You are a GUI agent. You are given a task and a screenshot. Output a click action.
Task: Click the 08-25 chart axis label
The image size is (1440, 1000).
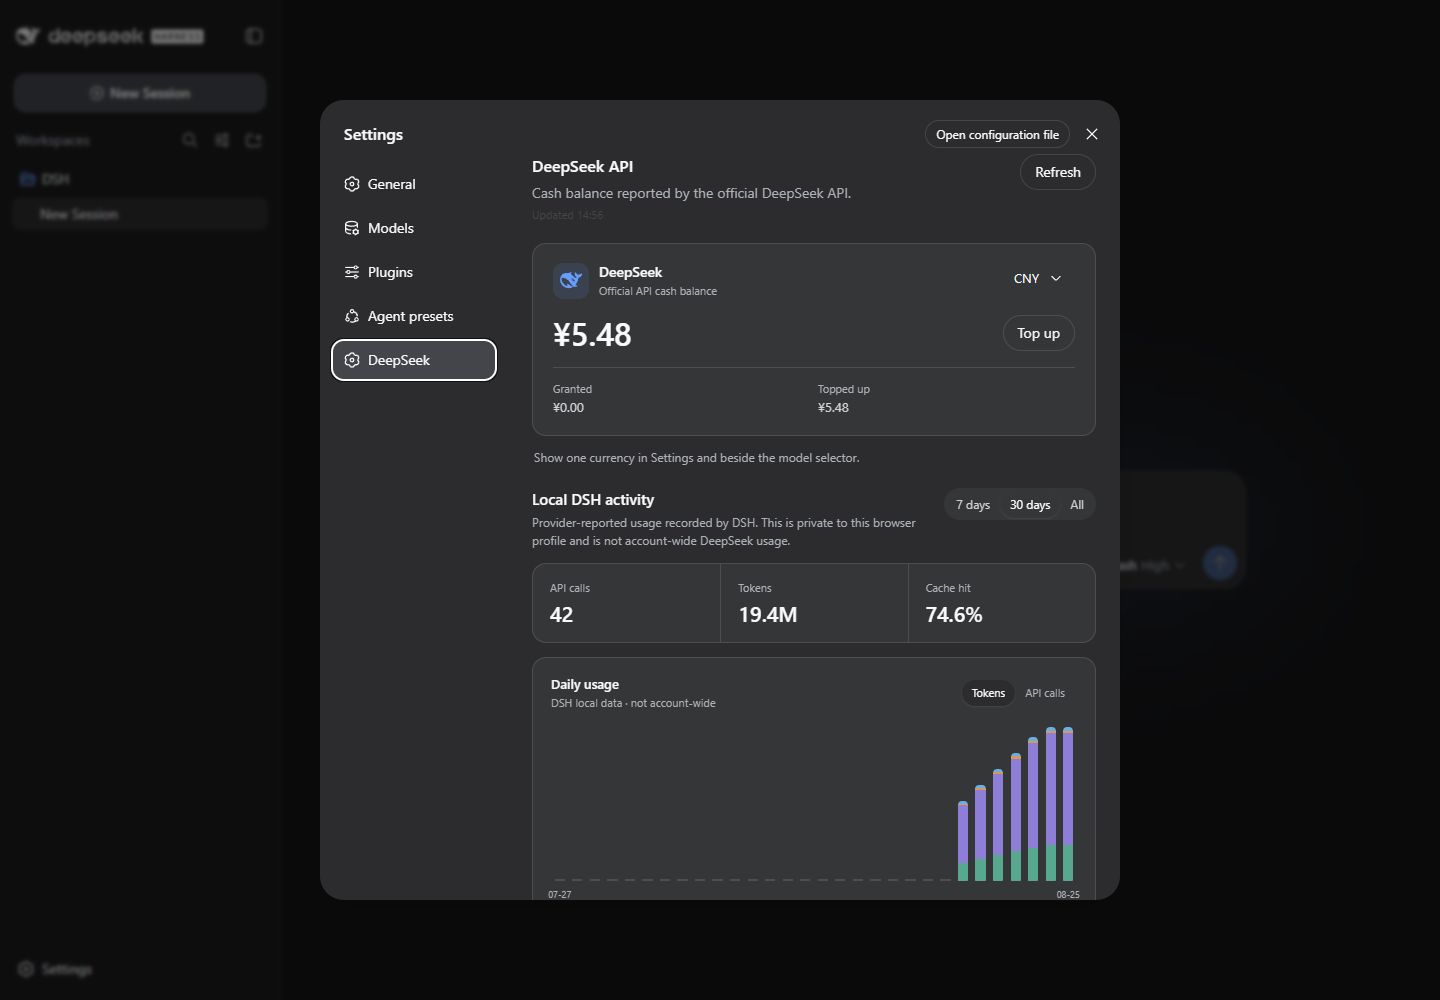point(1068,894)
